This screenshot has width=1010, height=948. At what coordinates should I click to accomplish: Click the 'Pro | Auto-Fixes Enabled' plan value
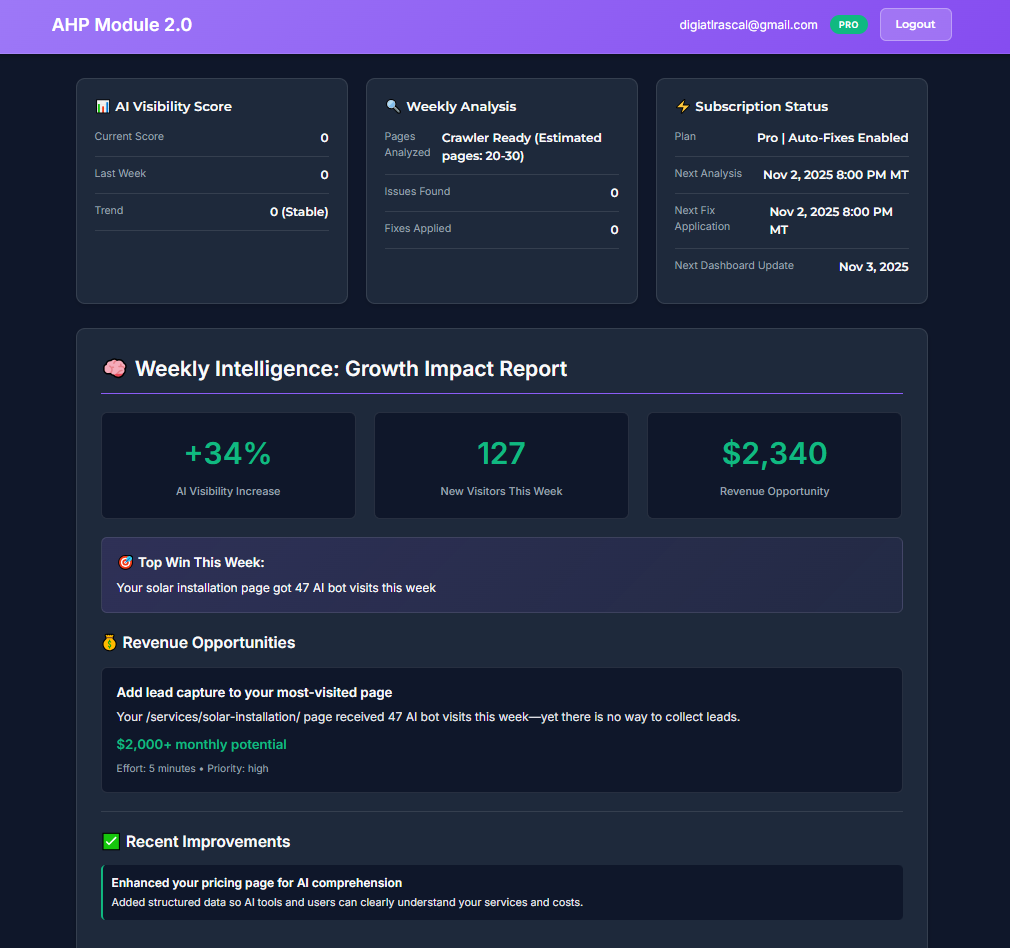[x=833, y=138]
